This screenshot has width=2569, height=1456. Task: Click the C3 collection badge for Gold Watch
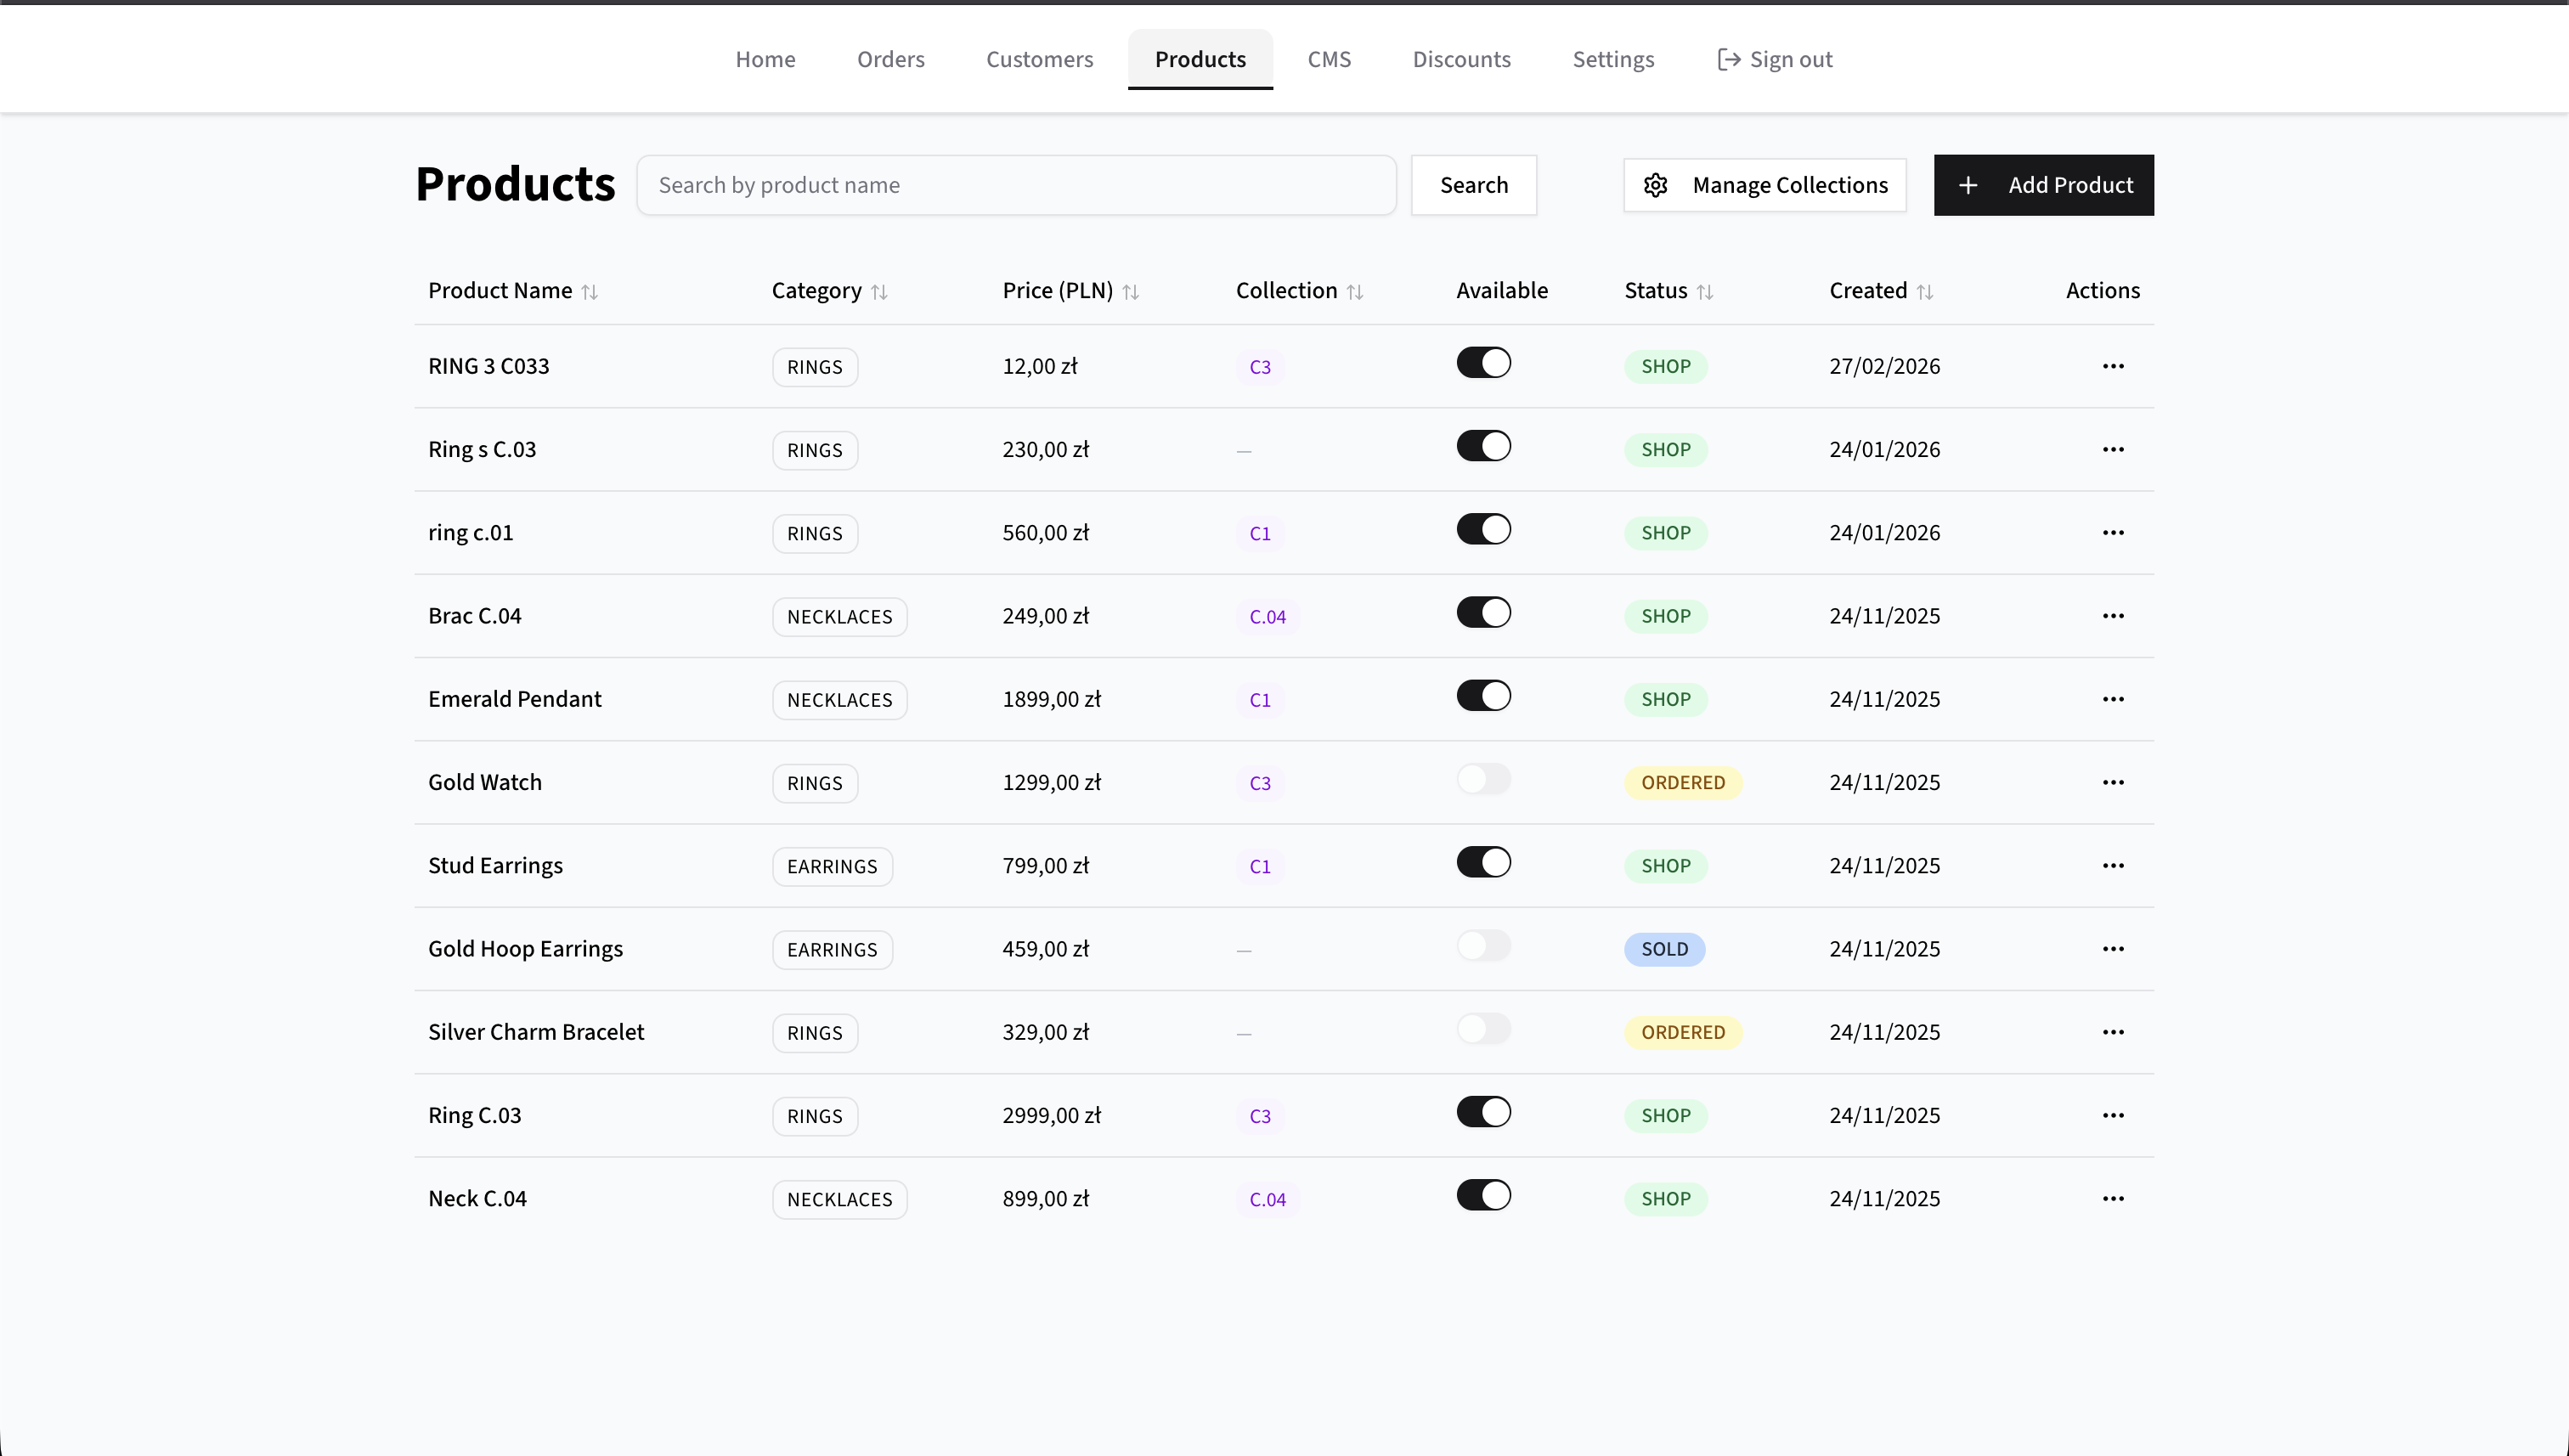pyautogui.click(x=1259, y=783)
